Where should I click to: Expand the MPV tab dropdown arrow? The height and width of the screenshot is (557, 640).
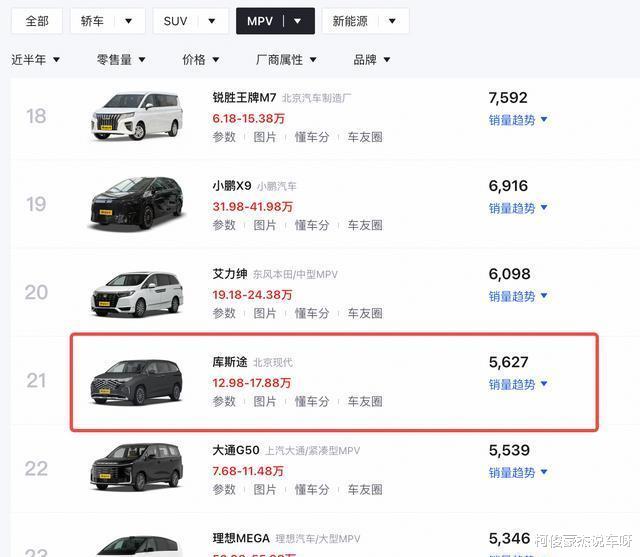pyautogui.click(x=297, y=21)
